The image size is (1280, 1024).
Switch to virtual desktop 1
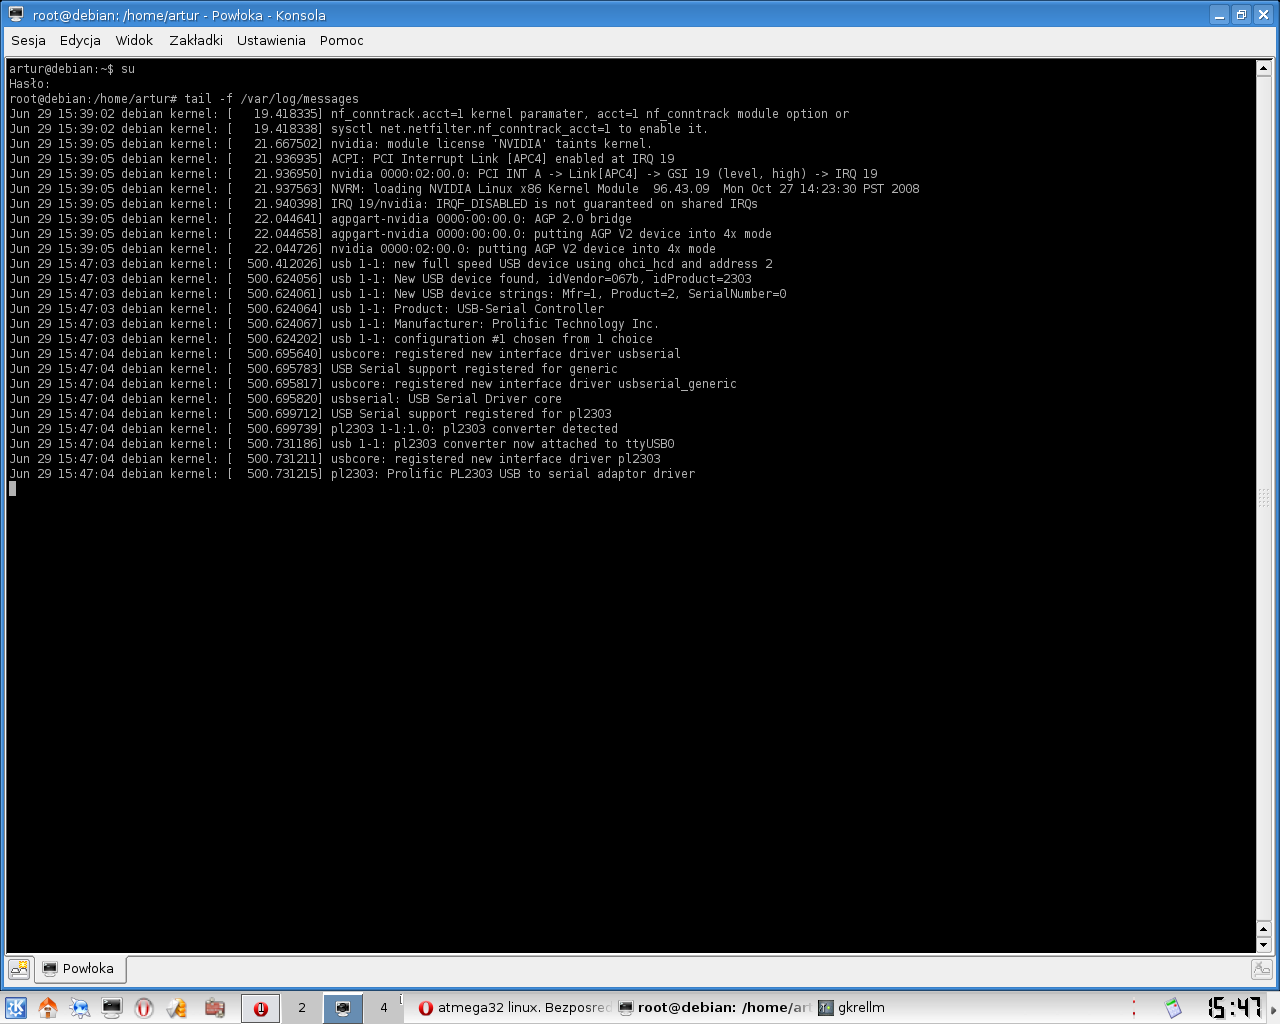[x=261, y=1008]
